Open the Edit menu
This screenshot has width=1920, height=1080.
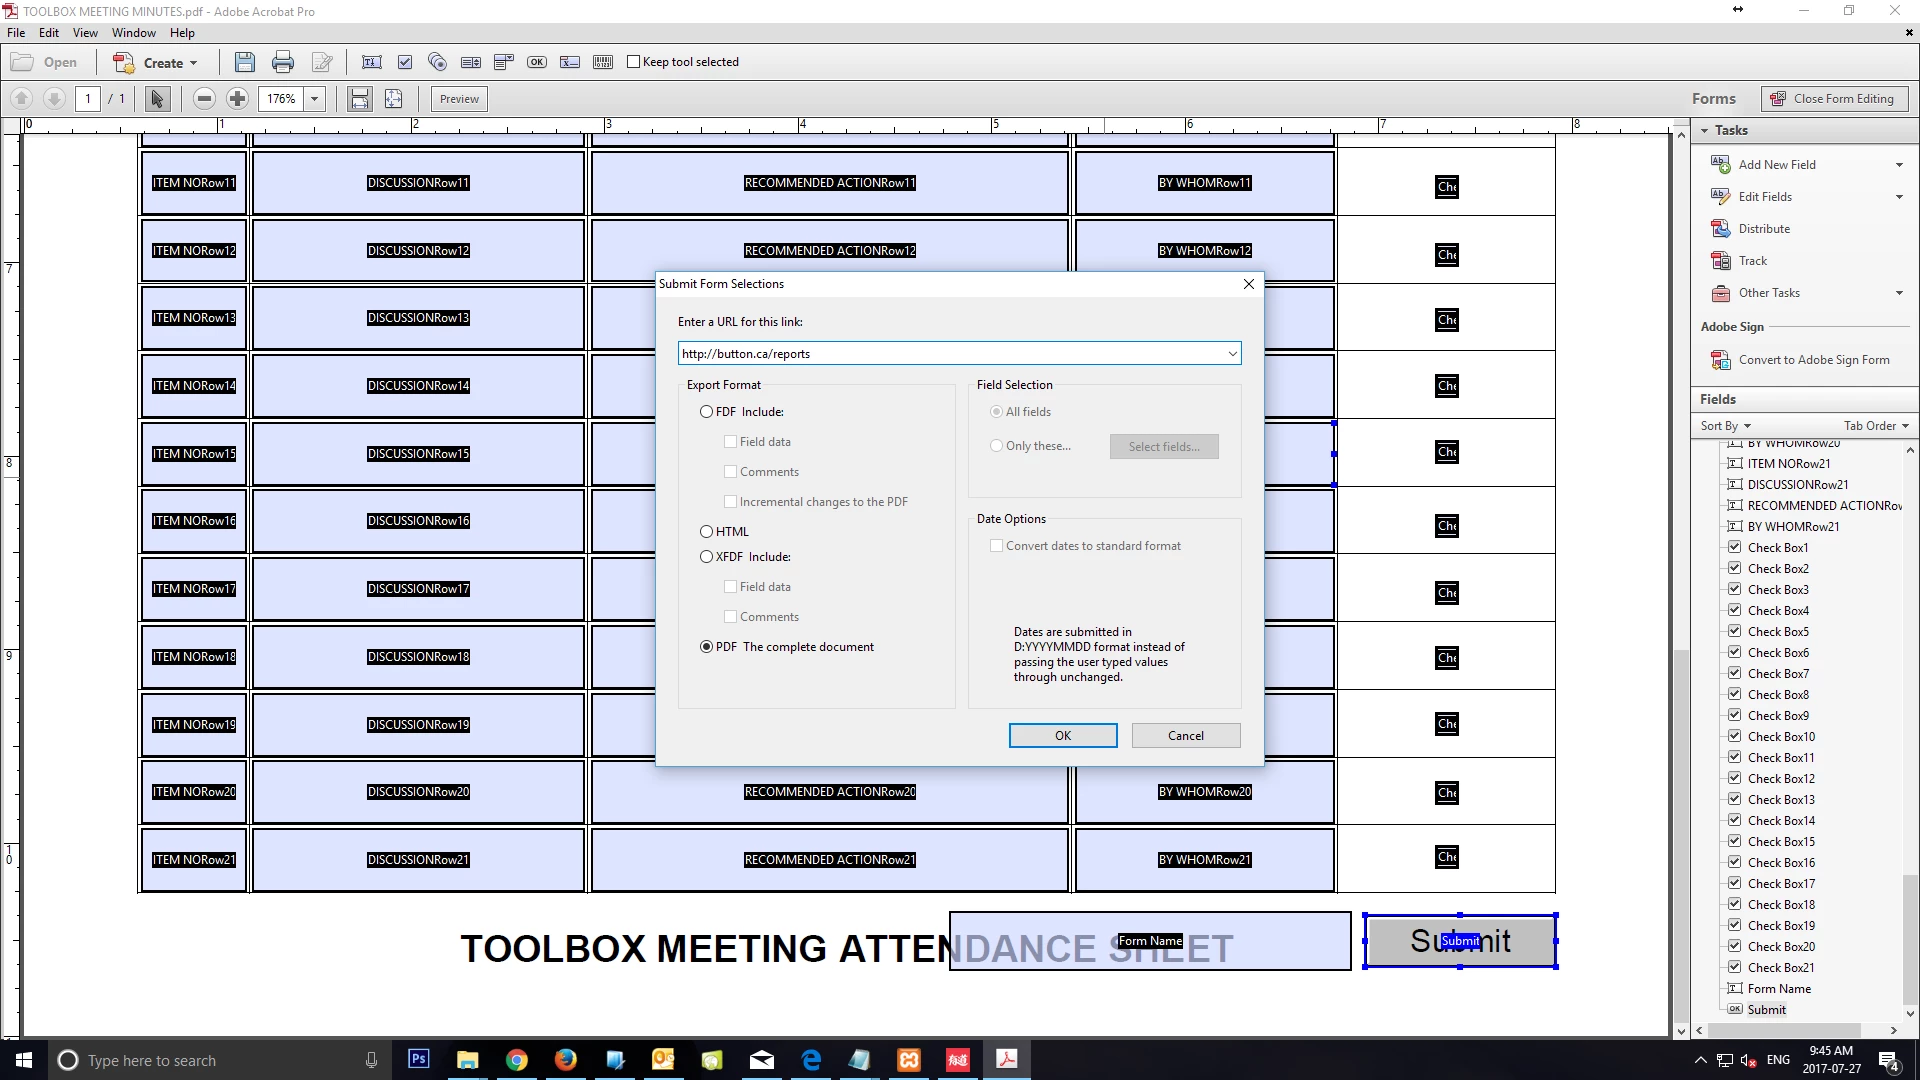(x=49, y=33)
